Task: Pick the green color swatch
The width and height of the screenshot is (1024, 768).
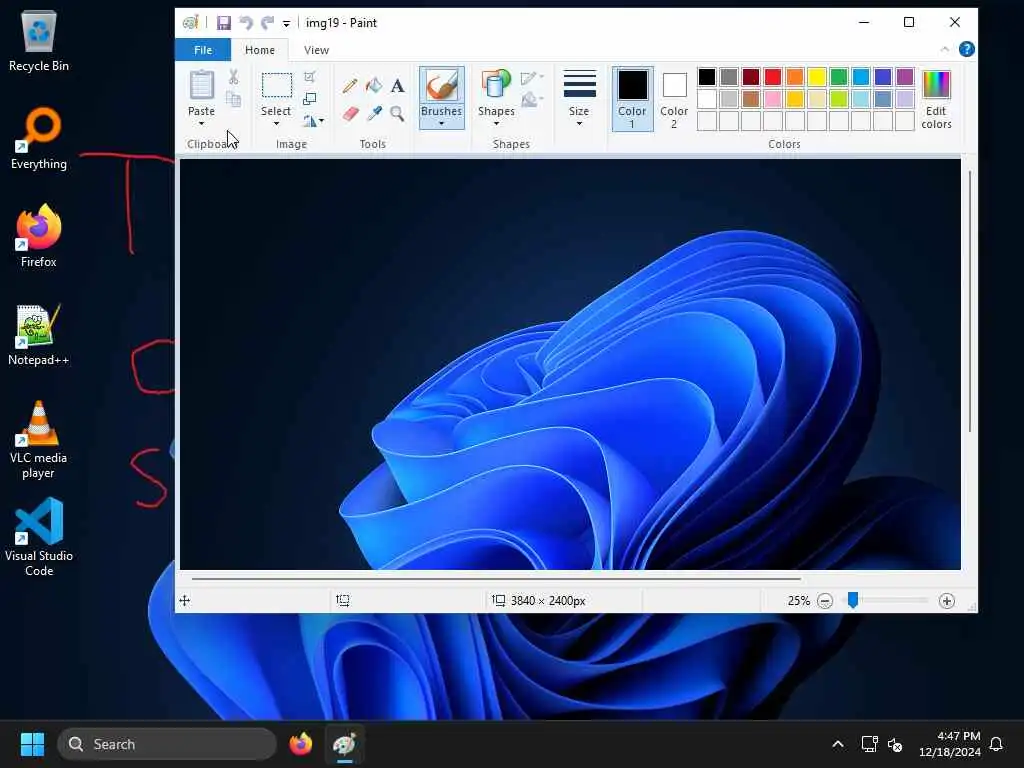Action: pyautogui.click(x=839, y=76)
